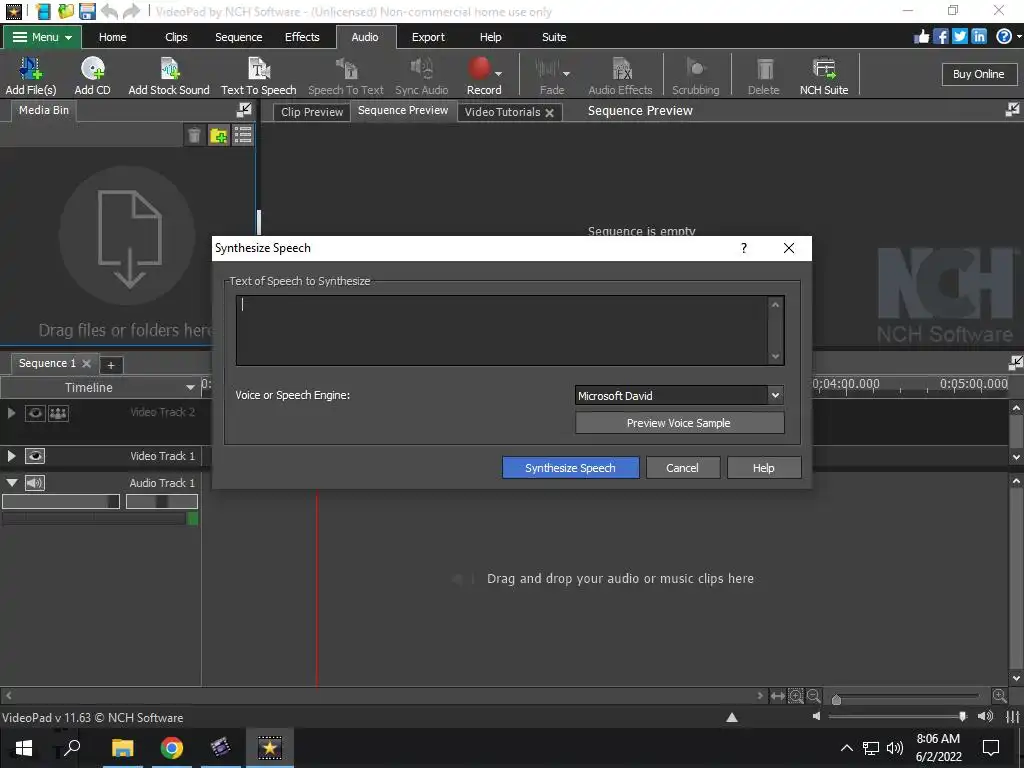This screenshot has width=1024, height=768.
Task: Undock the Media Bin panel
Action: pos(244,110)
